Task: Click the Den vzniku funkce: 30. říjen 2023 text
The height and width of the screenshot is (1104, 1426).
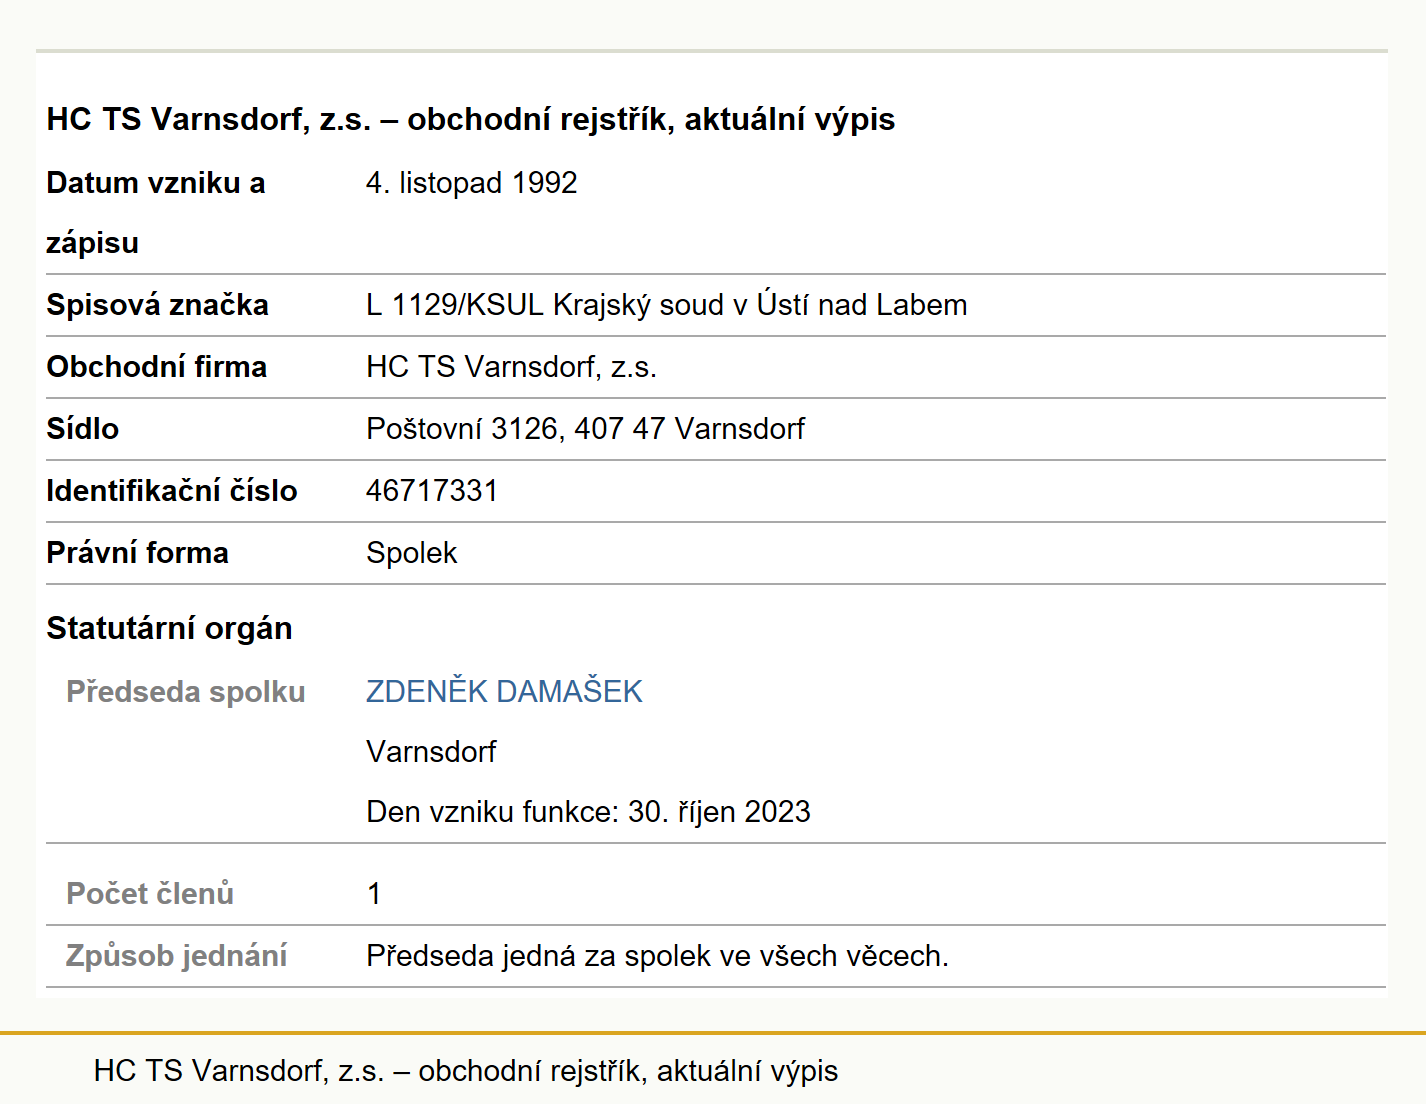Action: pos(588,811)
